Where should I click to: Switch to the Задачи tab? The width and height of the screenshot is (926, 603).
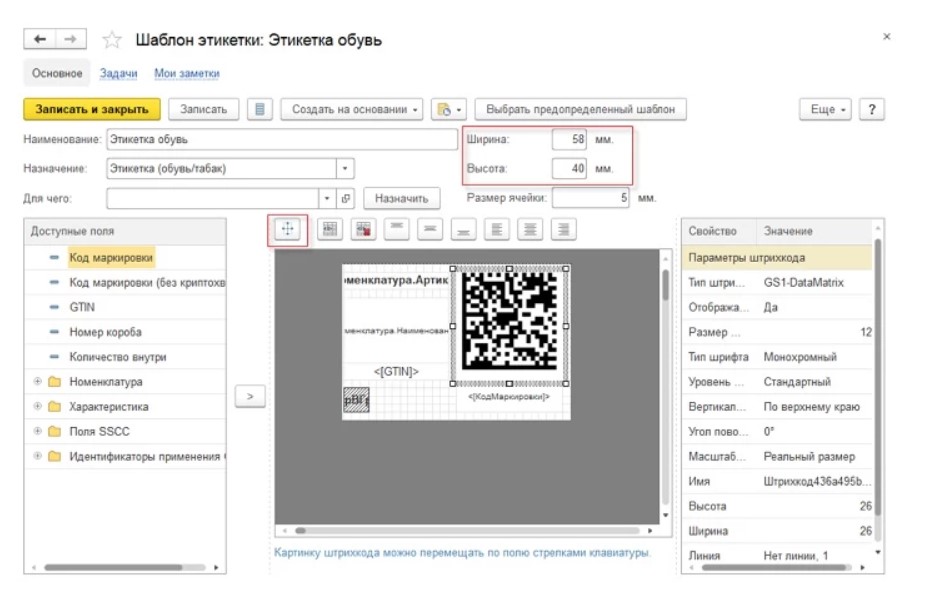tap(118, 74)
